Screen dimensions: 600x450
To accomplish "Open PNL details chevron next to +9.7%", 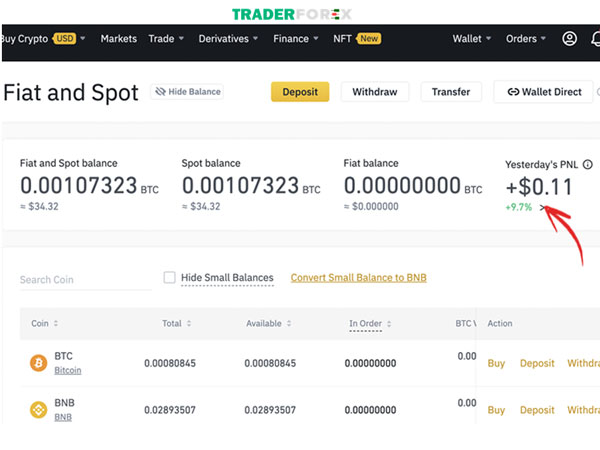I will pyautogui.click(x=542, y=207).
